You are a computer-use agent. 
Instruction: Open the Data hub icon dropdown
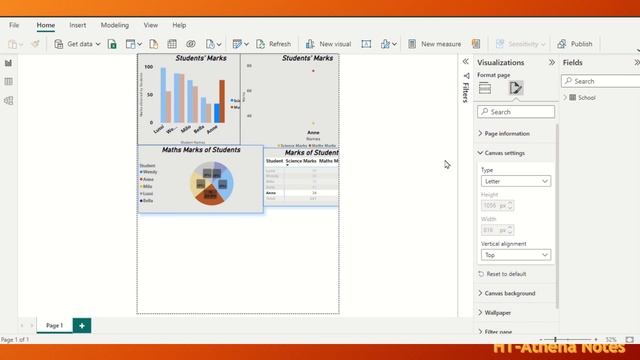pos(133,44)
